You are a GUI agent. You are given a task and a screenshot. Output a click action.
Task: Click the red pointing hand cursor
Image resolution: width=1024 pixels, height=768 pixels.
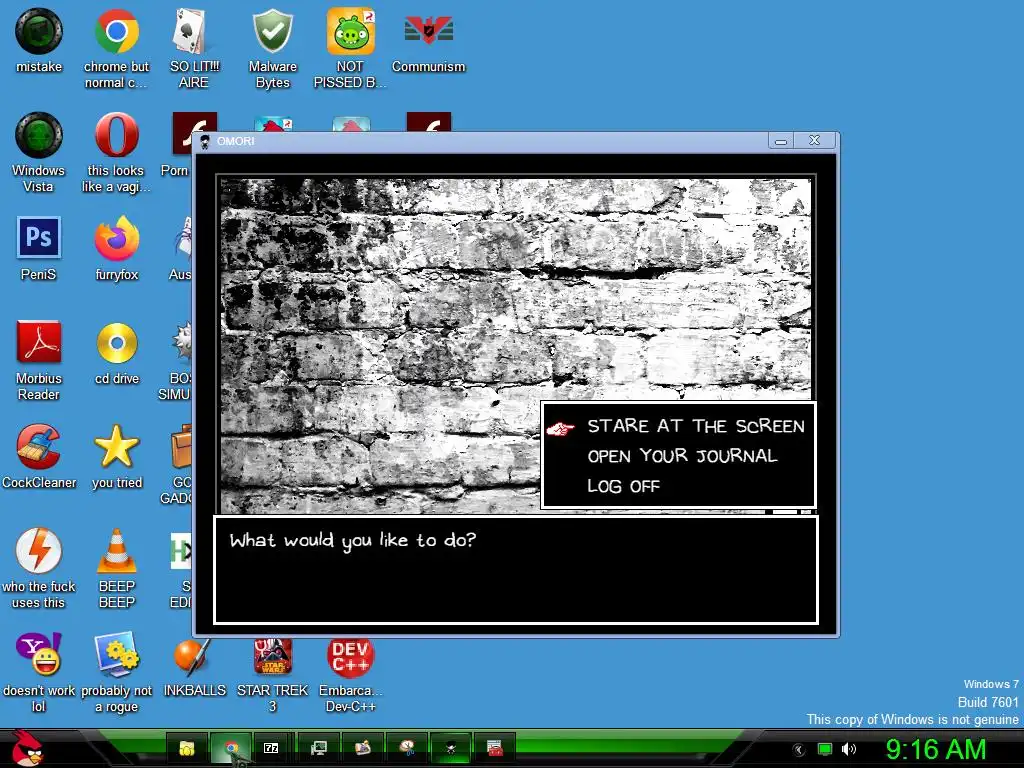click(x=560, y=429)
